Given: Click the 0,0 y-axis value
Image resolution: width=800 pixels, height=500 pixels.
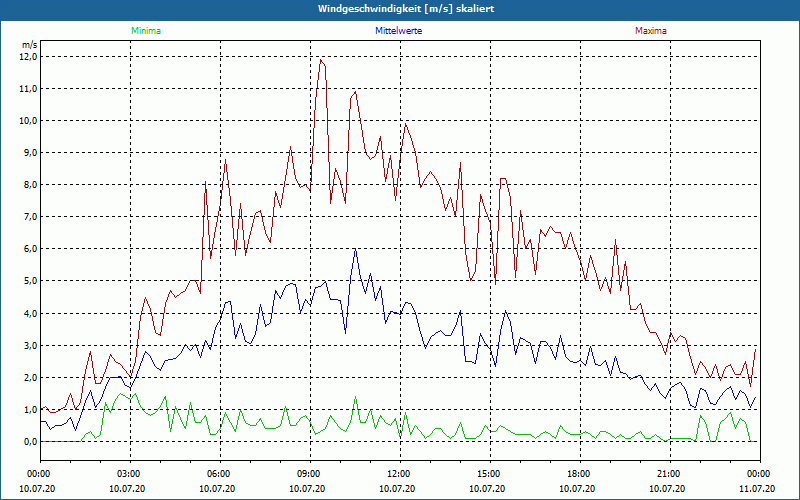Looking at the screenshot, I should click(30, 442).
